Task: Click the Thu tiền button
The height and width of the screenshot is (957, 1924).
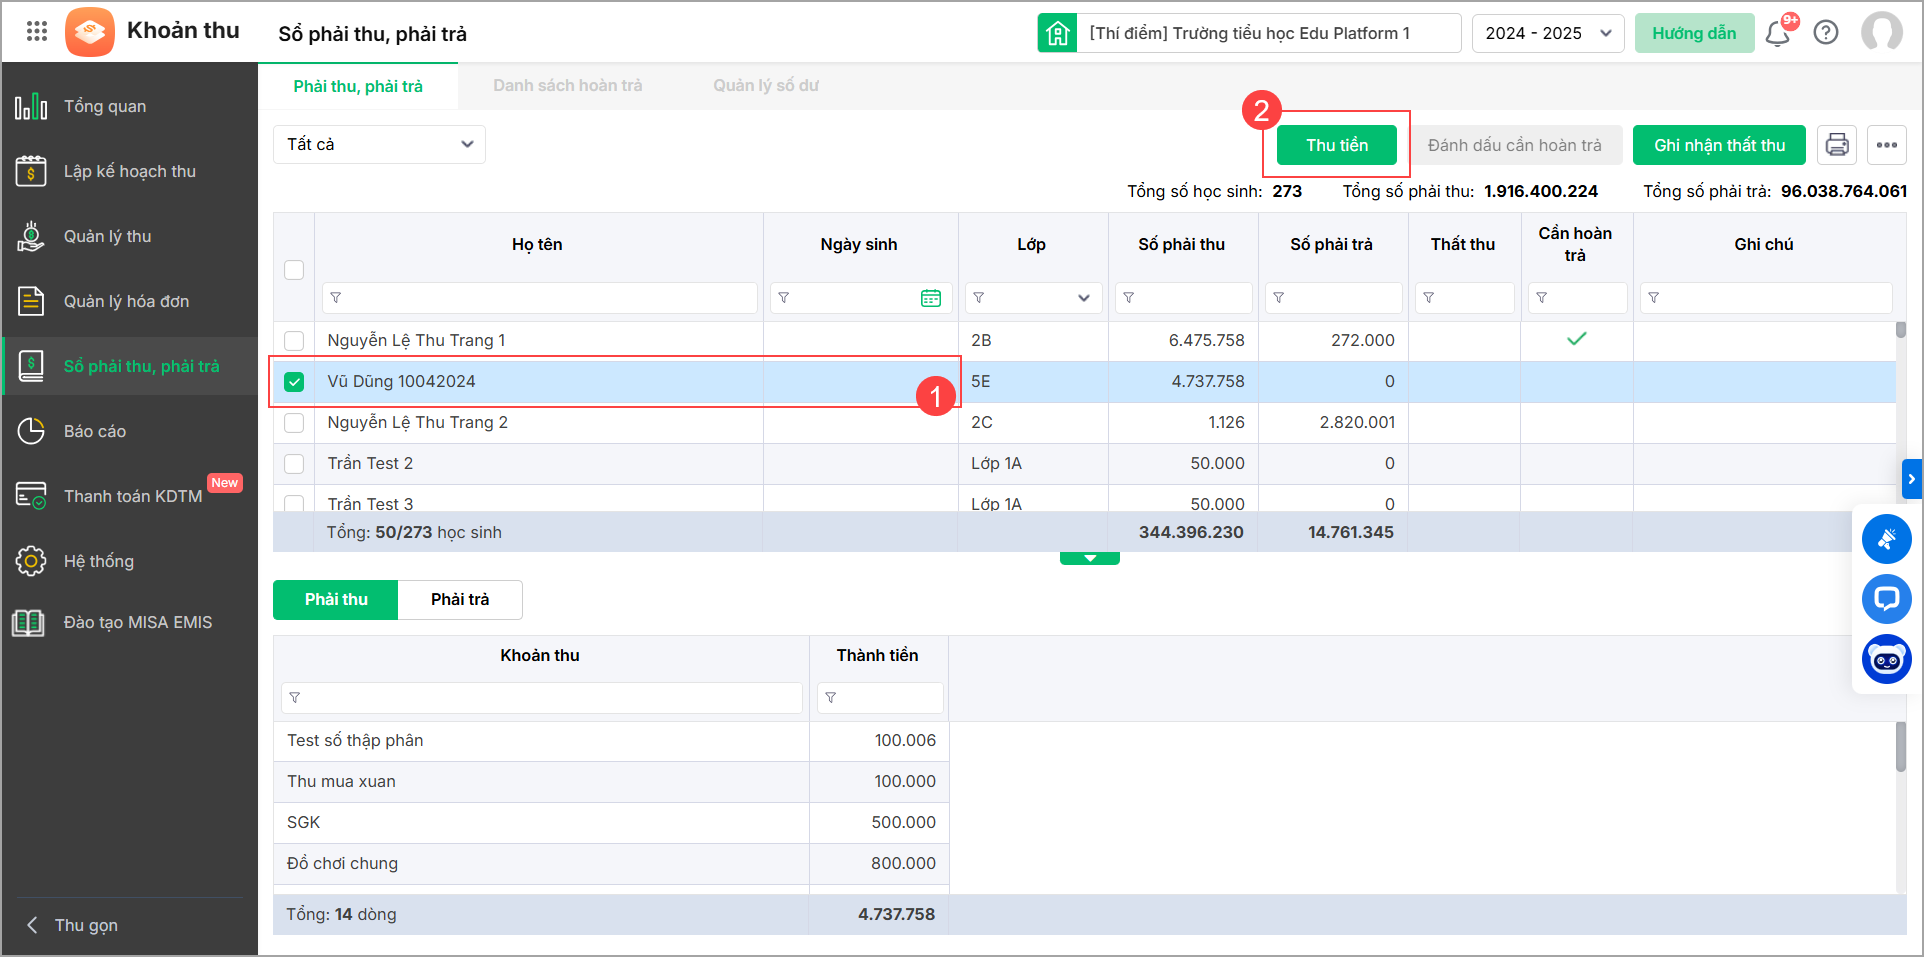Action: coord(1336,145)
